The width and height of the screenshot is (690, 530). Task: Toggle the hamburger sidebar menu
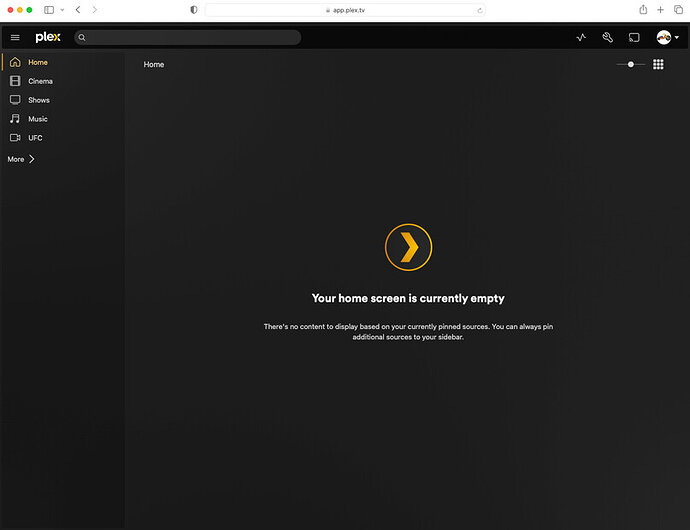pyautogui.click(x=15, y=37)
